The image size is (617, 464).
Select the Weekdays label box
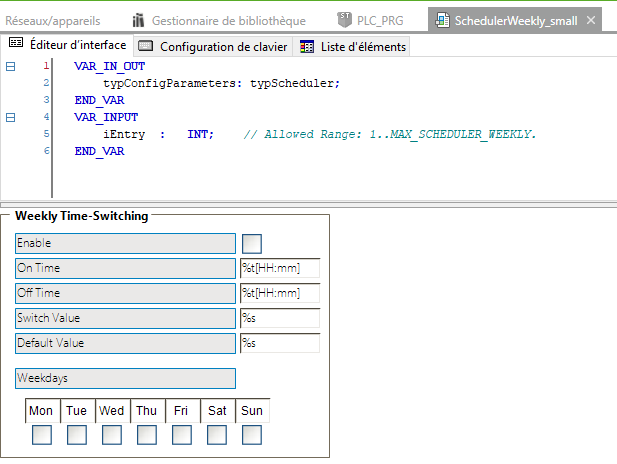click(x=125, y=378)
